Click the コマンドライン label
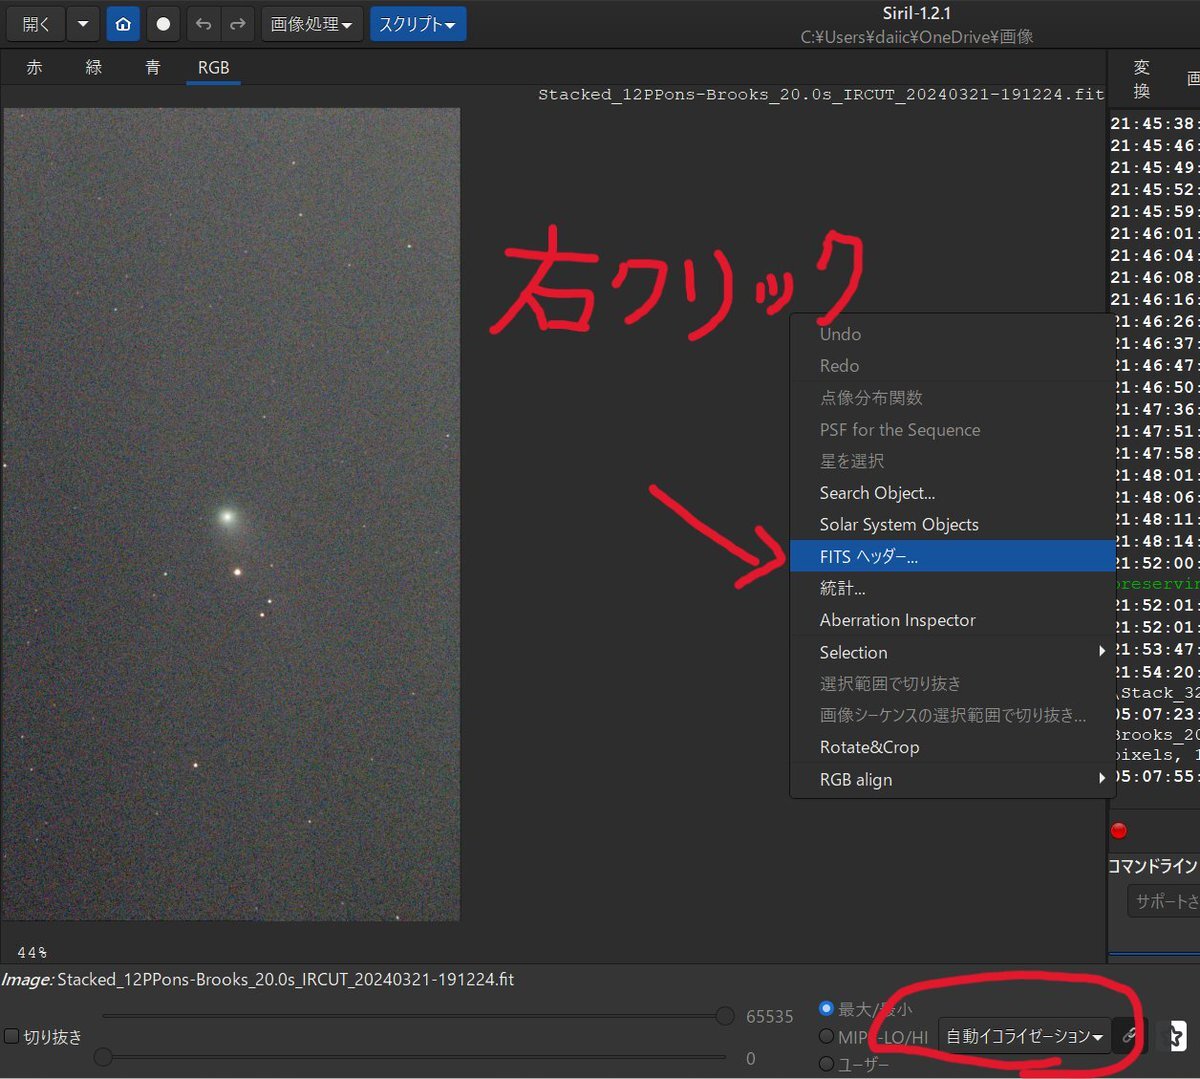 click(1153, 865)
